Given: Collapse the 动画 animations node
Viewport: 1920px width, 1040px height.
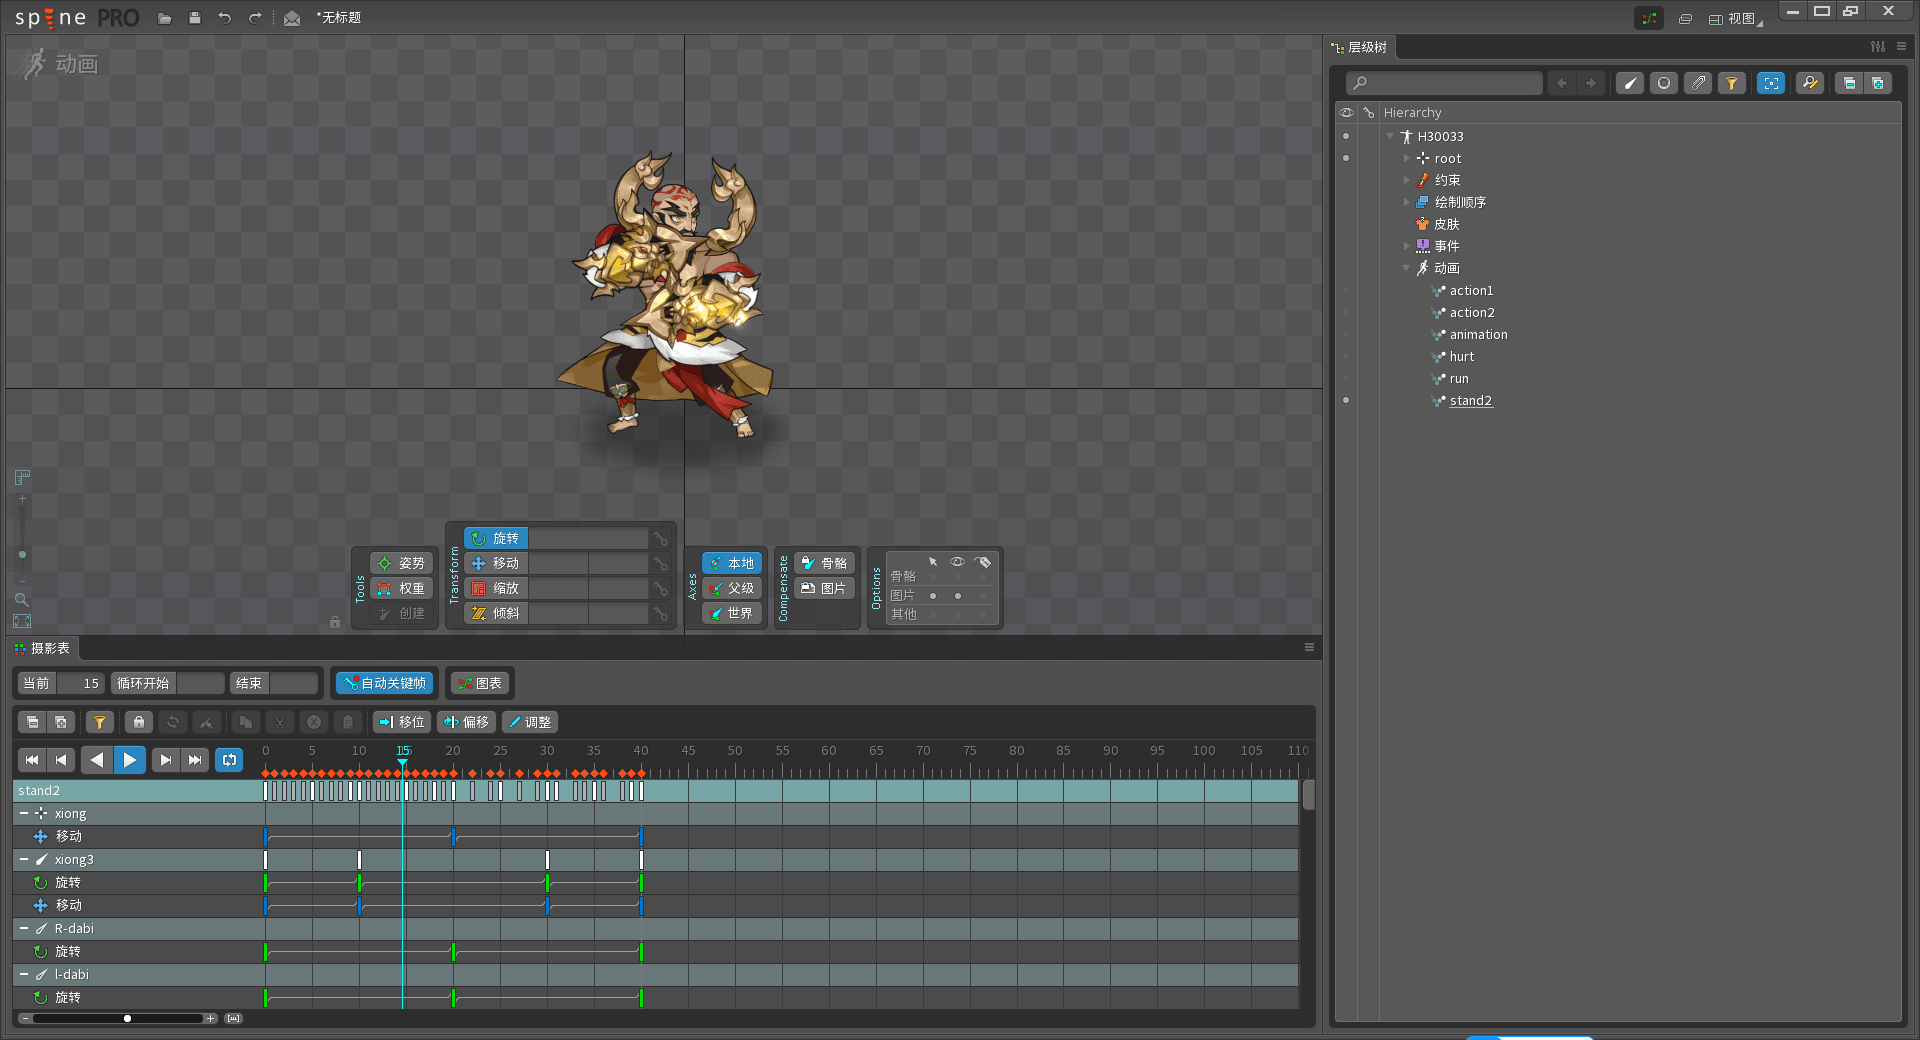Looking at the screenshot, I should coord(1406,268).
